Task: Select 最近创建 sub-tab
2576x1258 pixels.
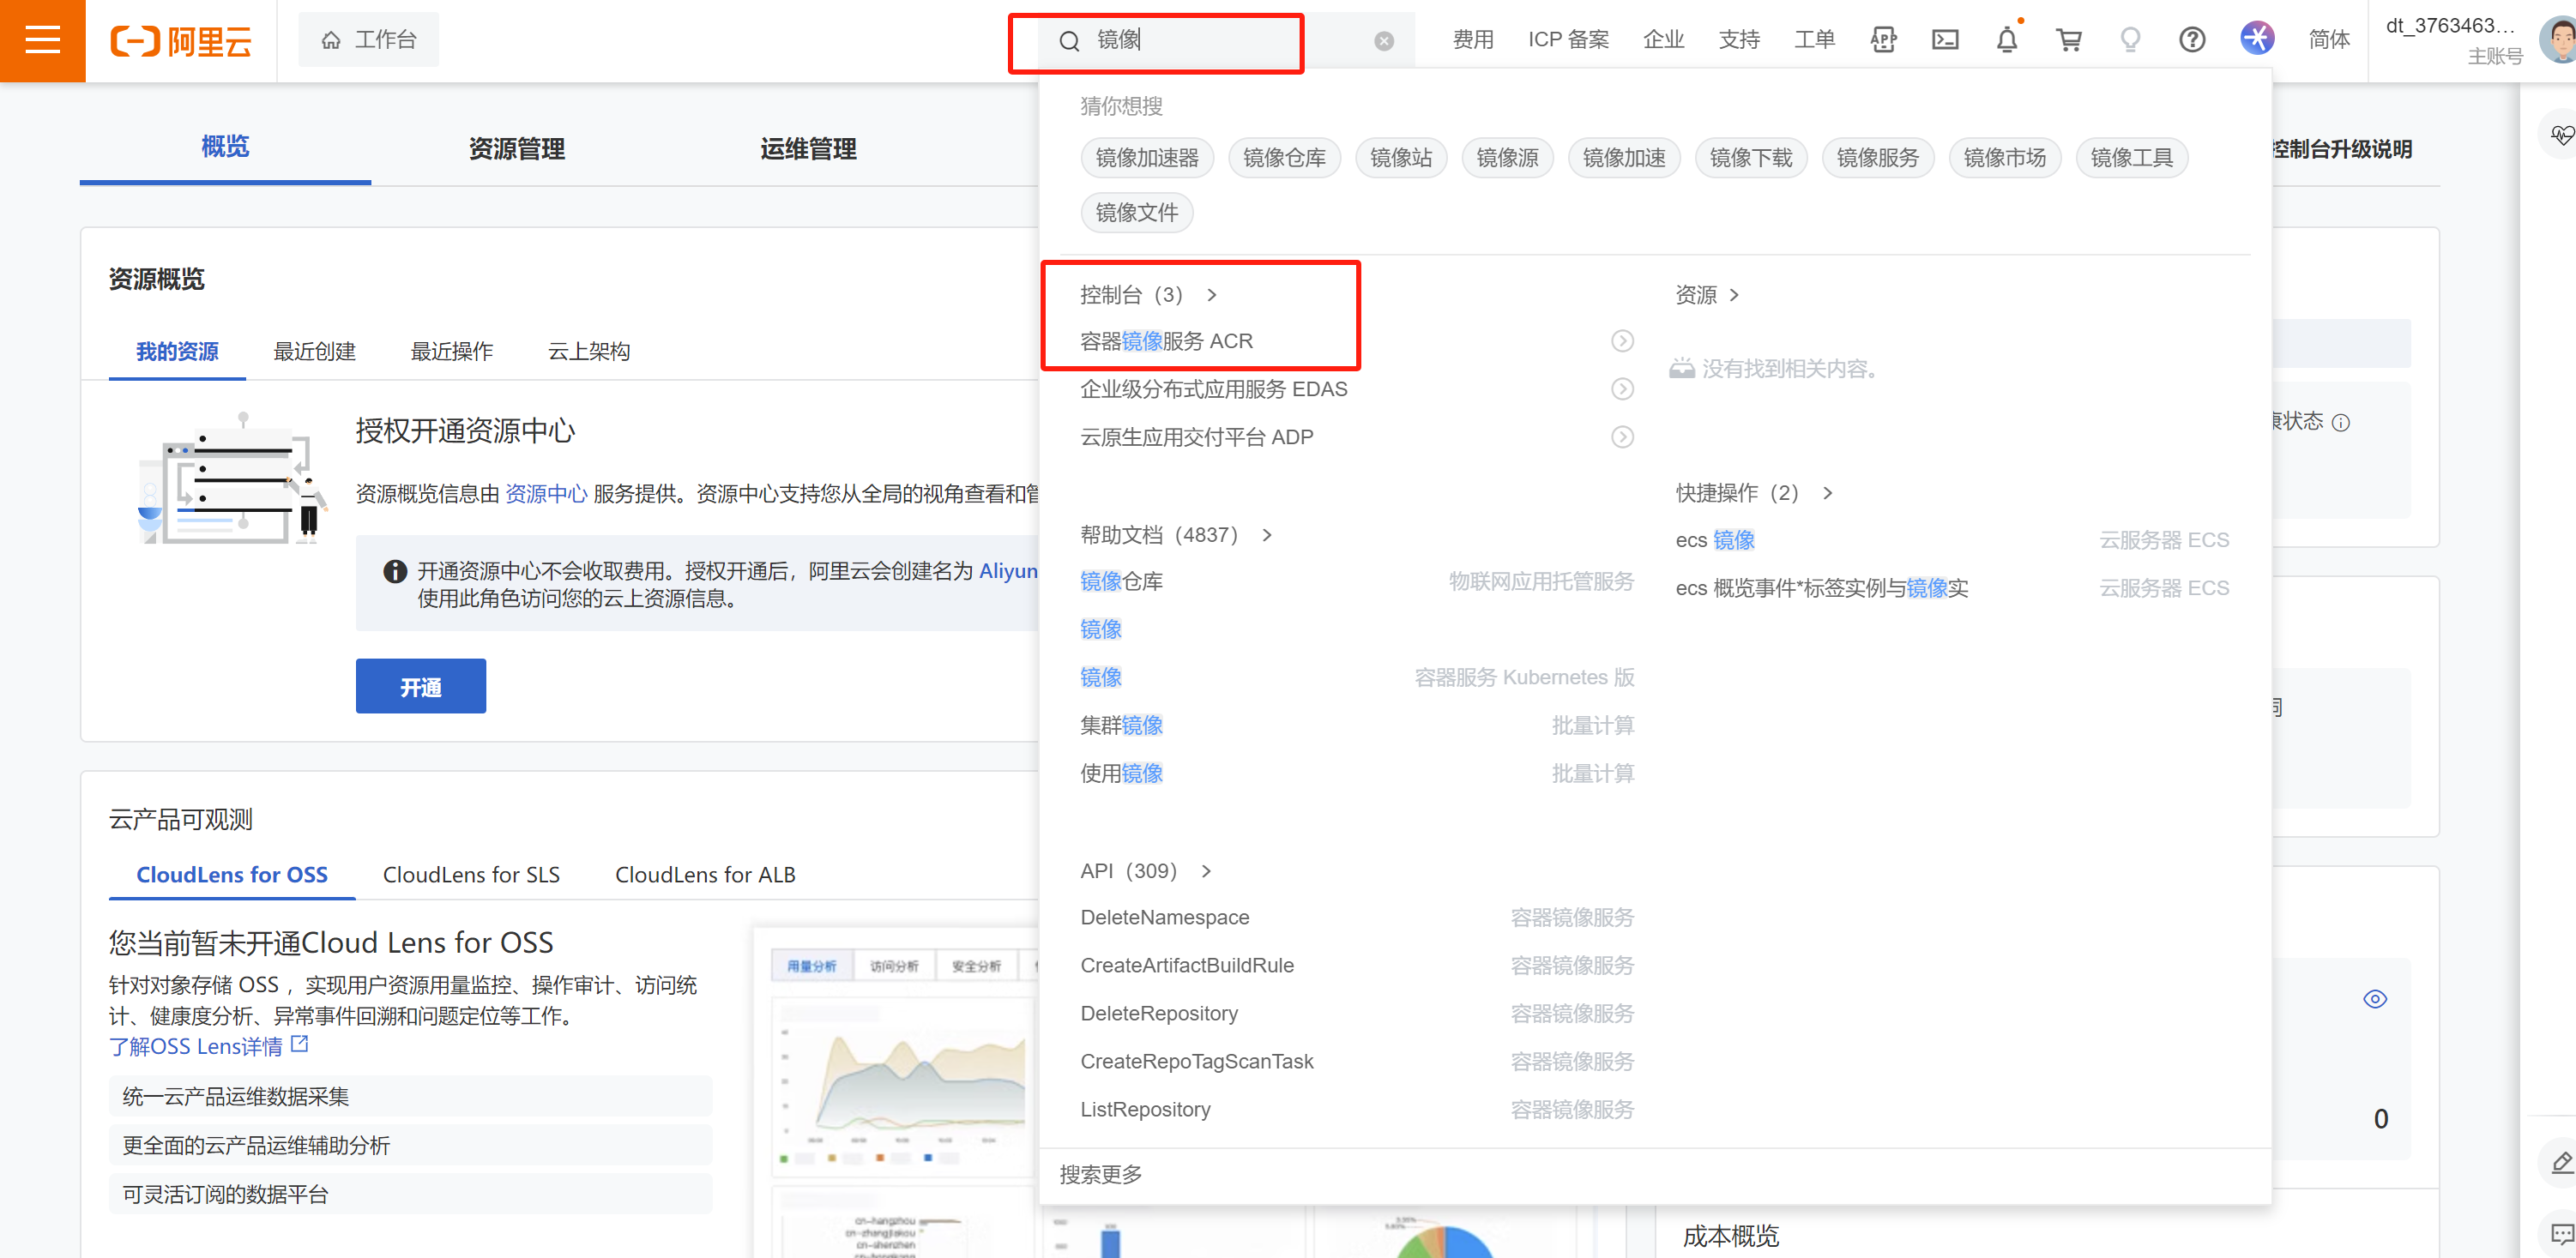Action: [315, 352]
